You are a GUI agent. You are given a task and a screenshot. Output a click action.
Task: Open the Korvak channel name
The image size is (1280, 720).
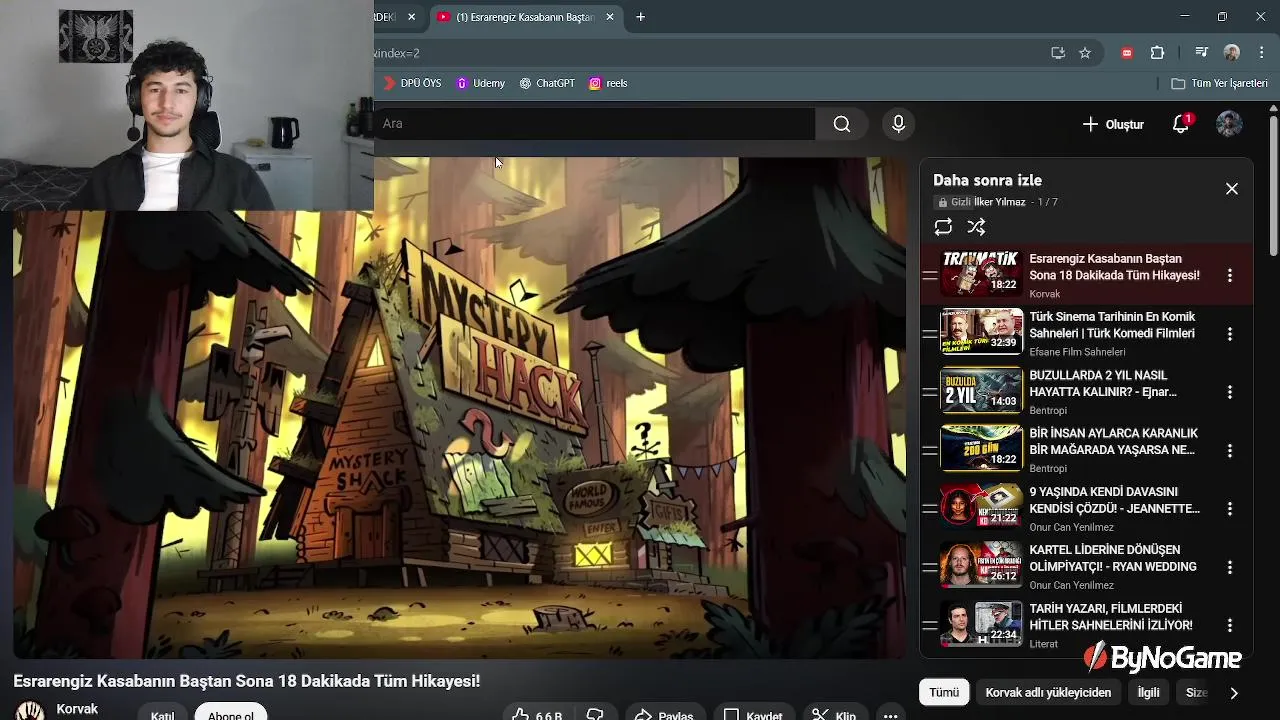click(x=77, y=709)
